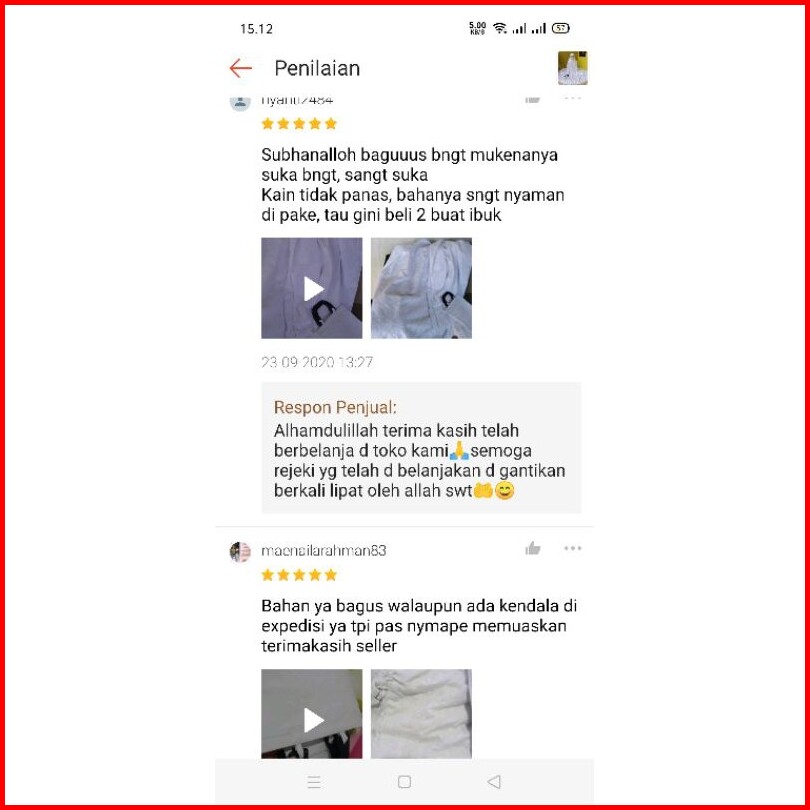Screen dimensions: 810x810
Task: Like maenailarahman83's review with thumbs-up
Action: click(x=533, y=548)
